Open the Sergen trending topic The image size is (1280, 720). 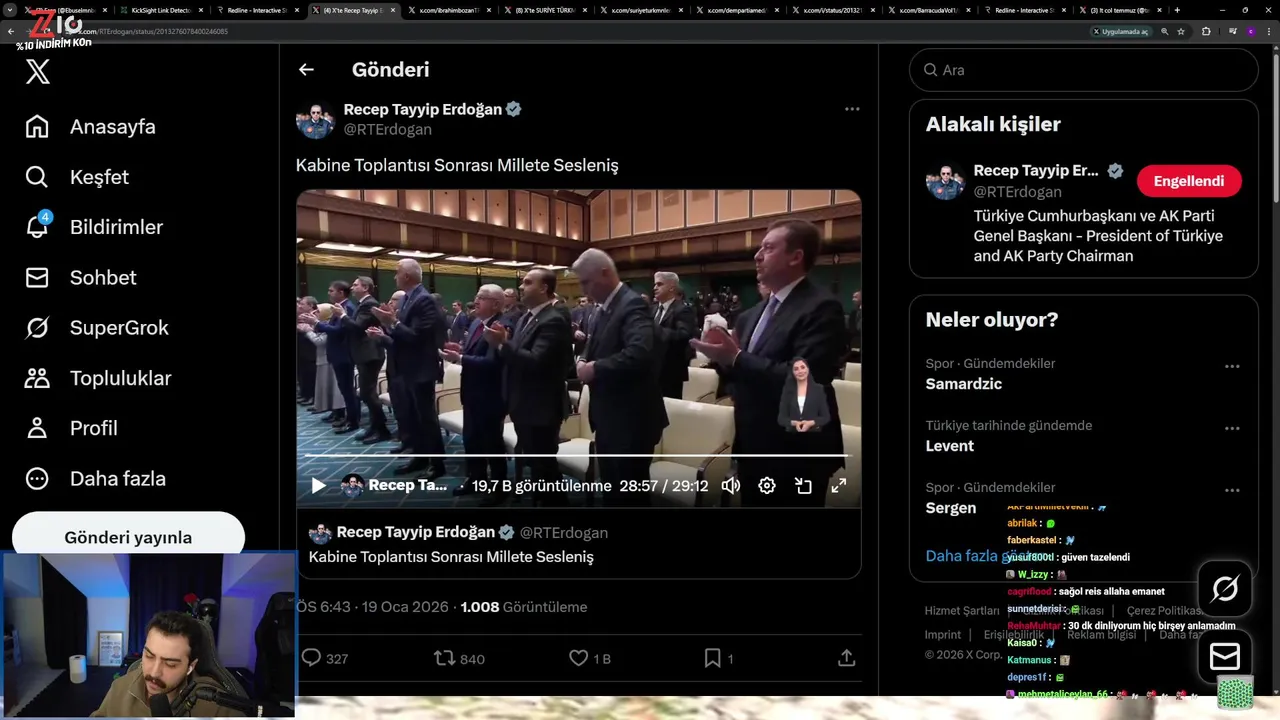coord(951,508)
